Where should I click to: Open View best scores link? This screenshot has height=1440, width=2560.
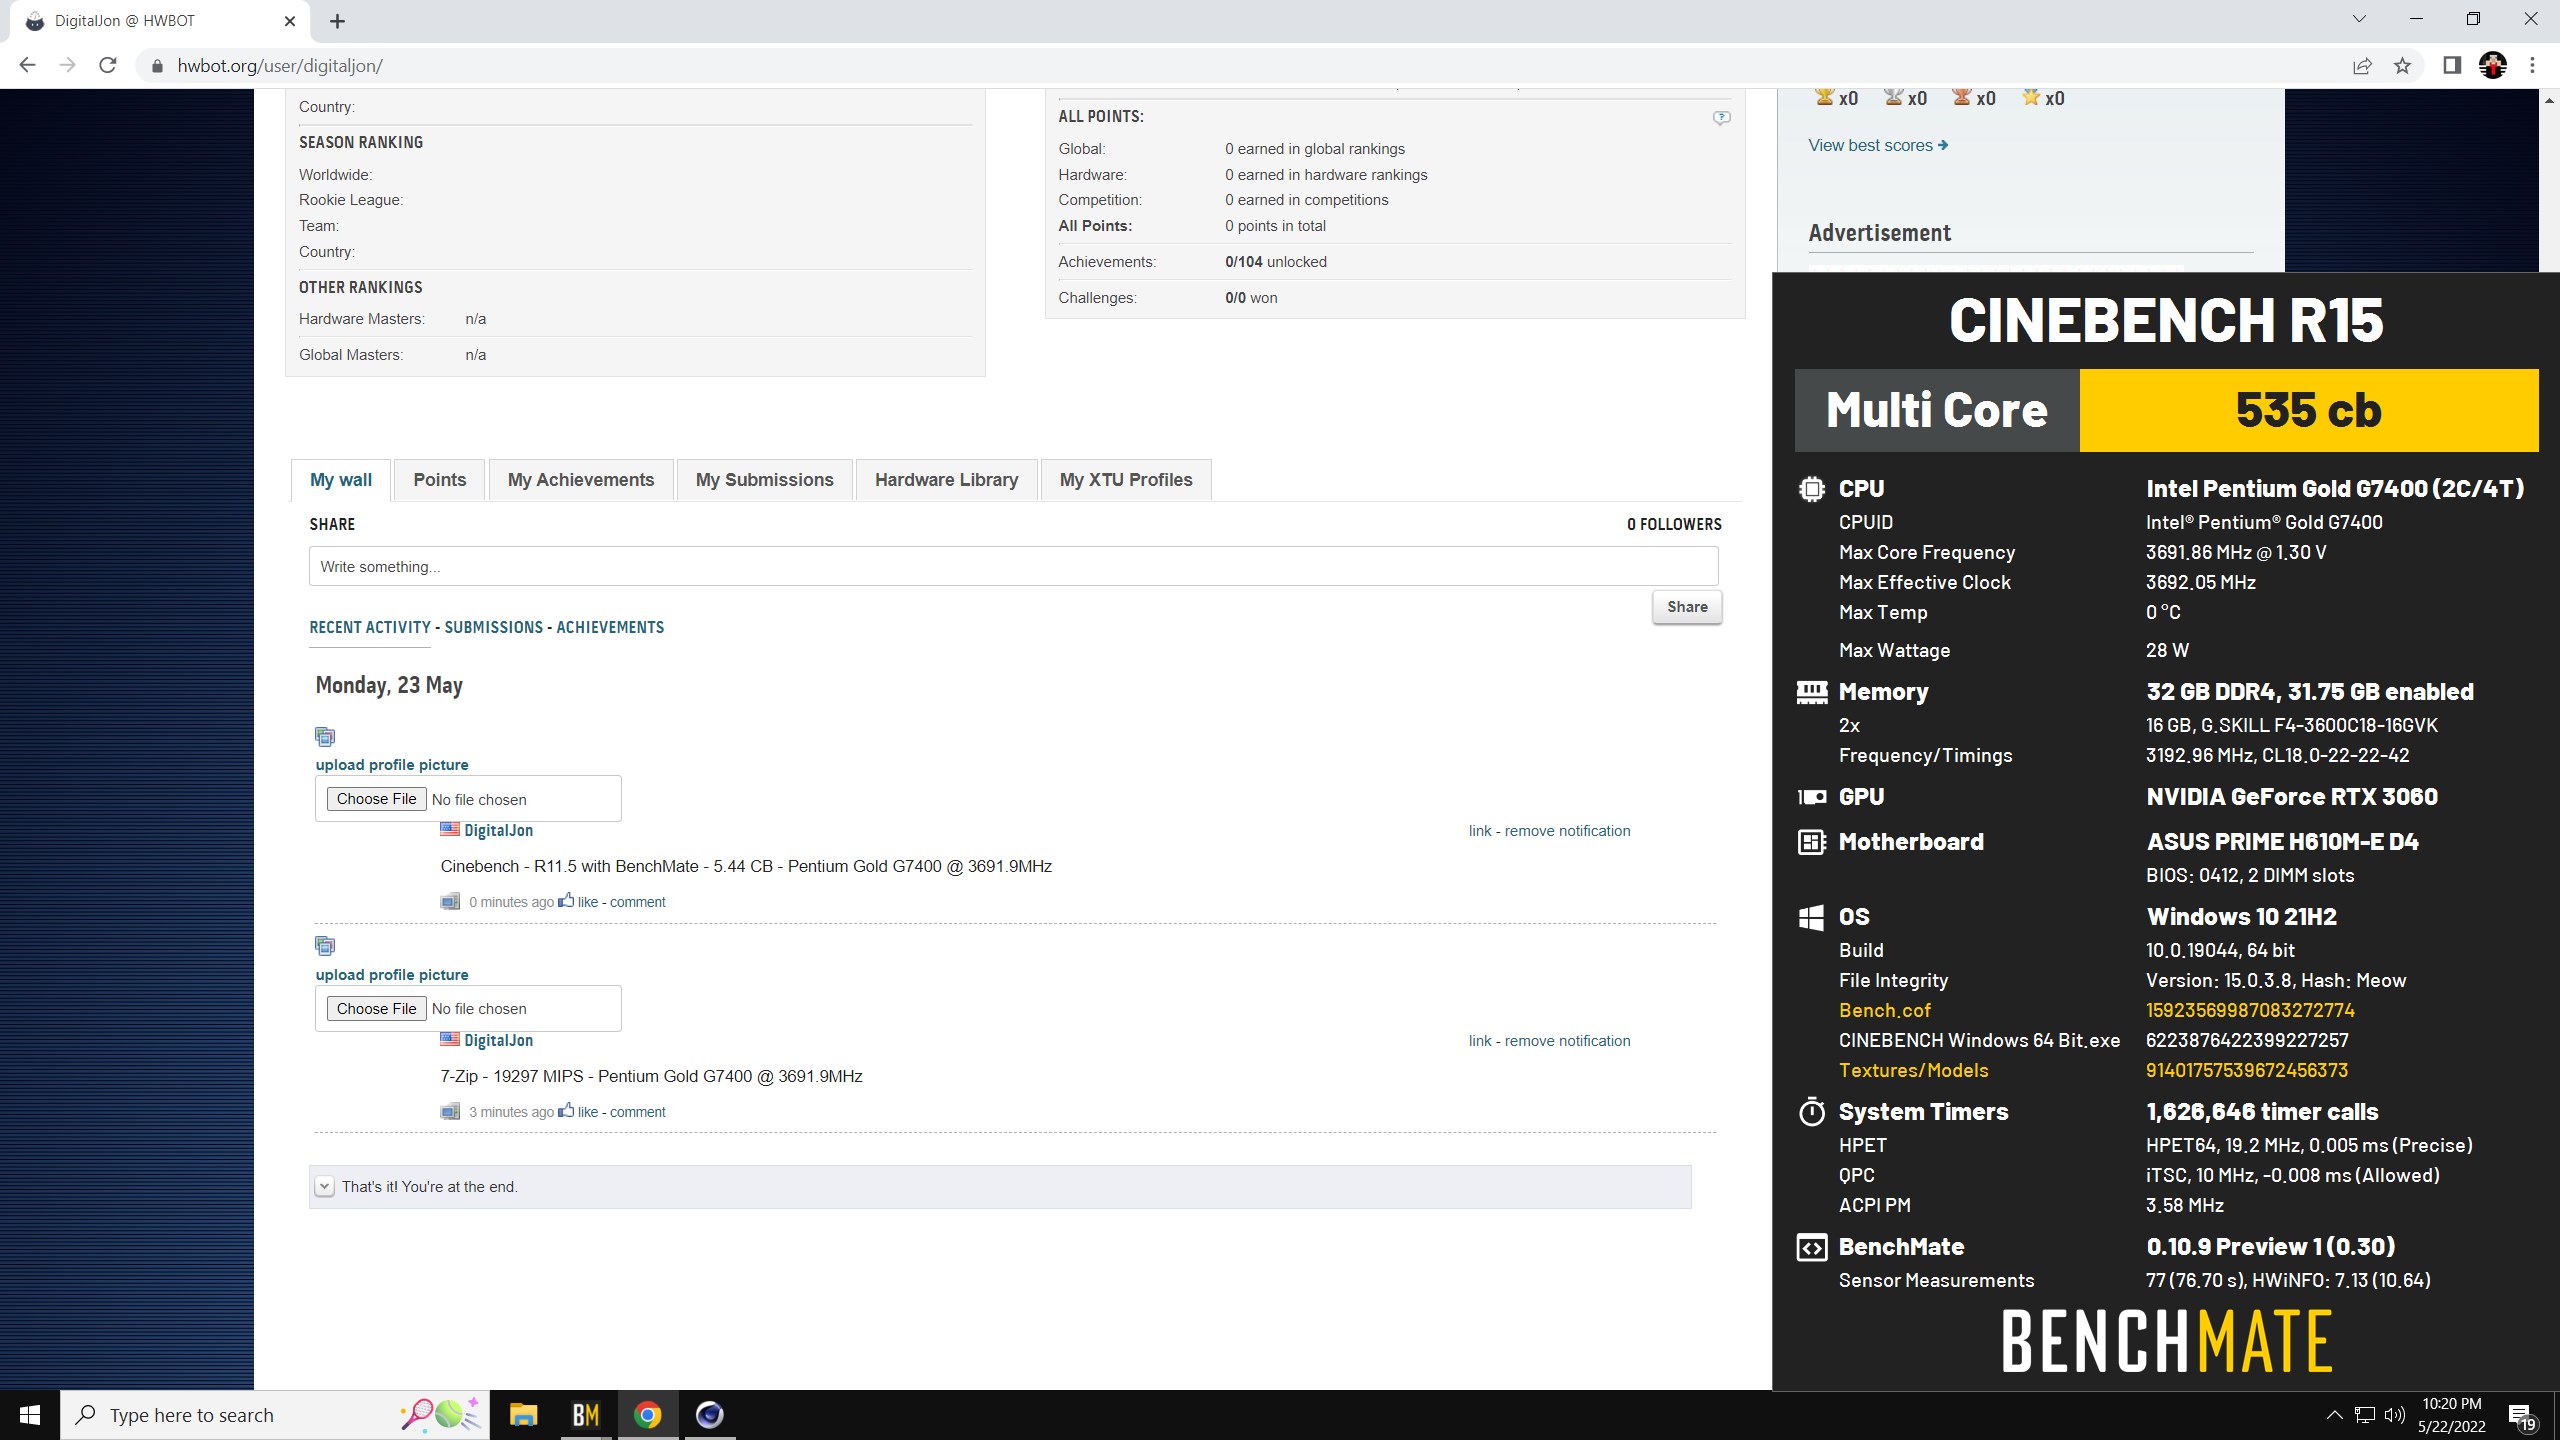1877,145
